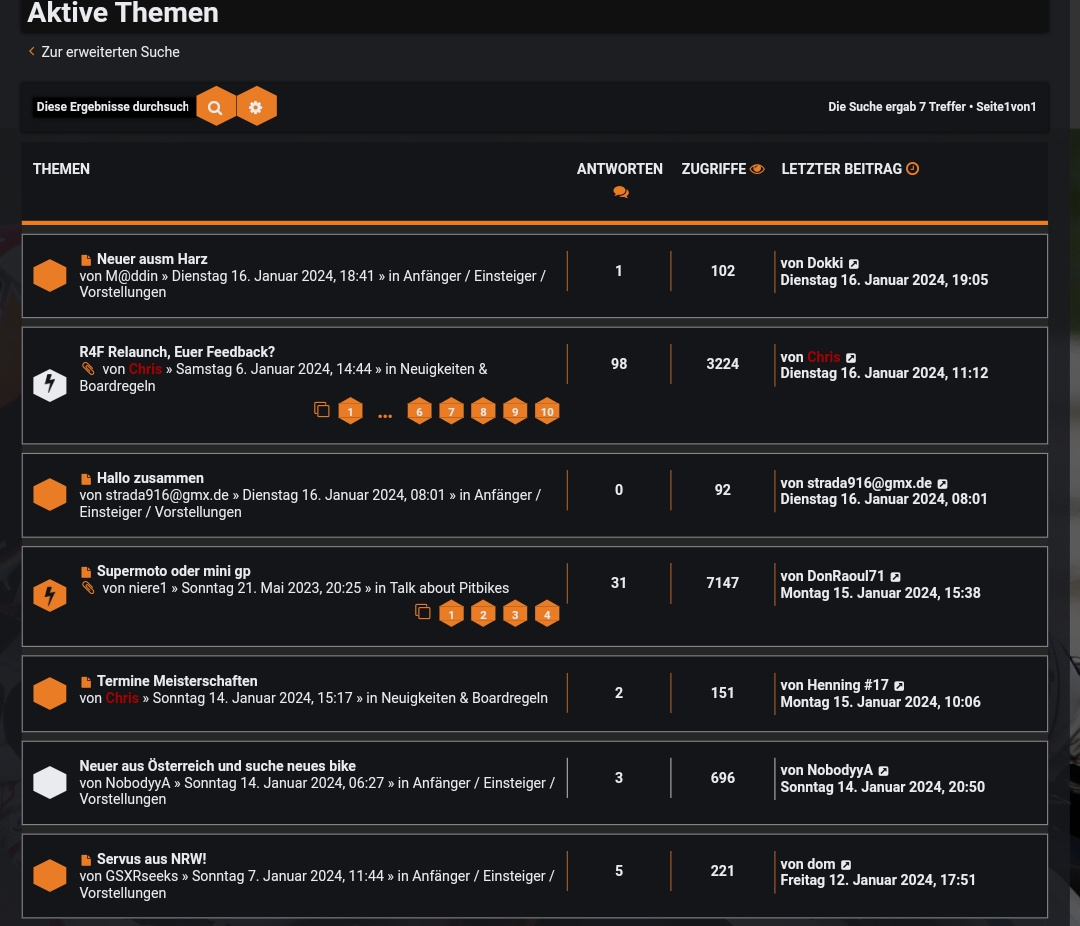Open Neuigkeiten & Boardregeln forum in Termine row

tap(464, 698)
